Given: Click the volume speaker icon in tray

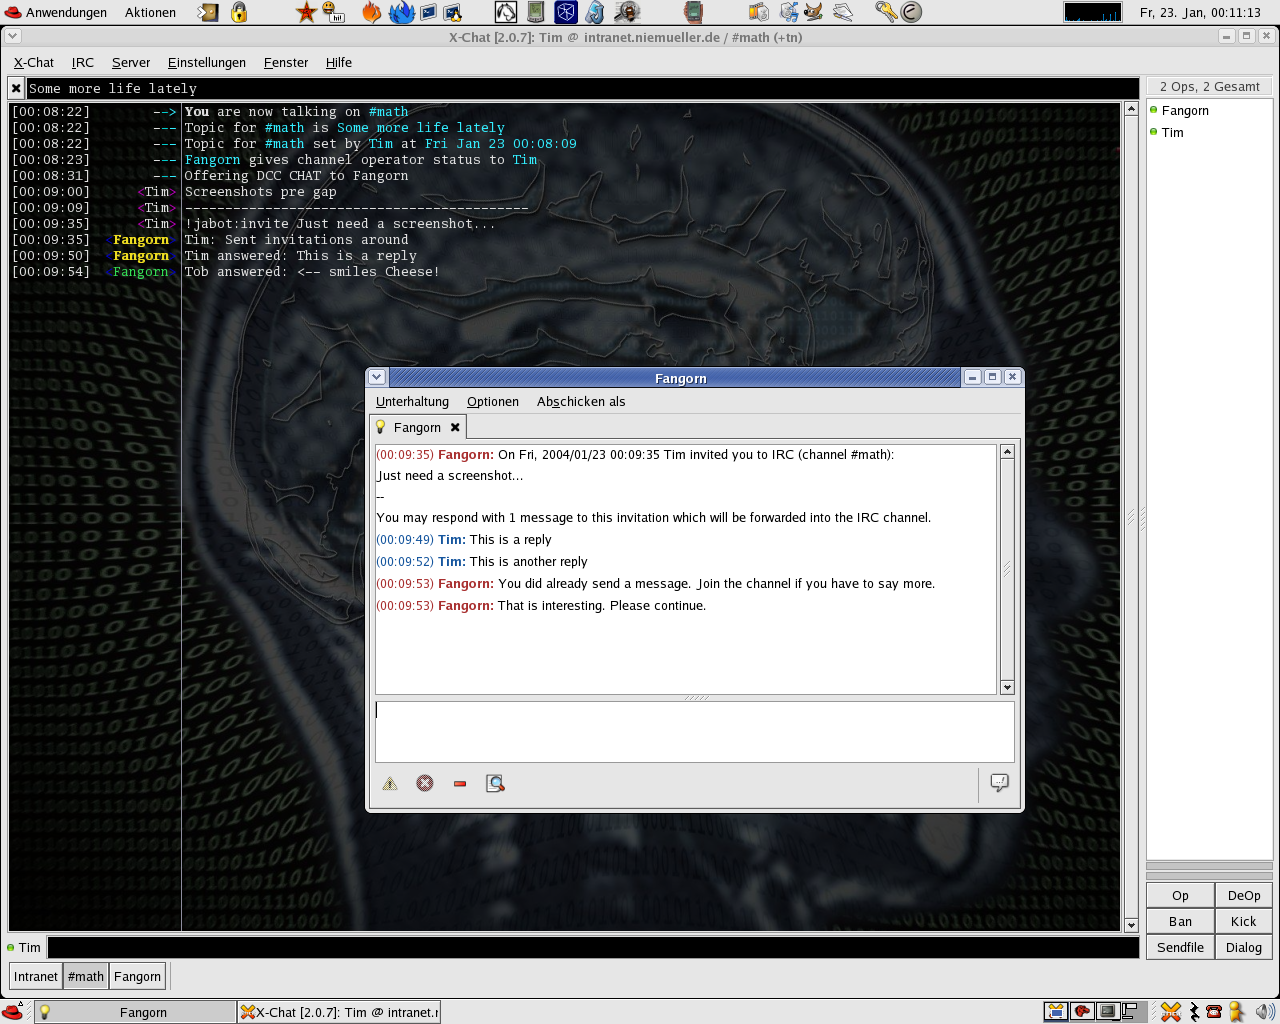Looking at the screenshot, I should (1265, 1012).
